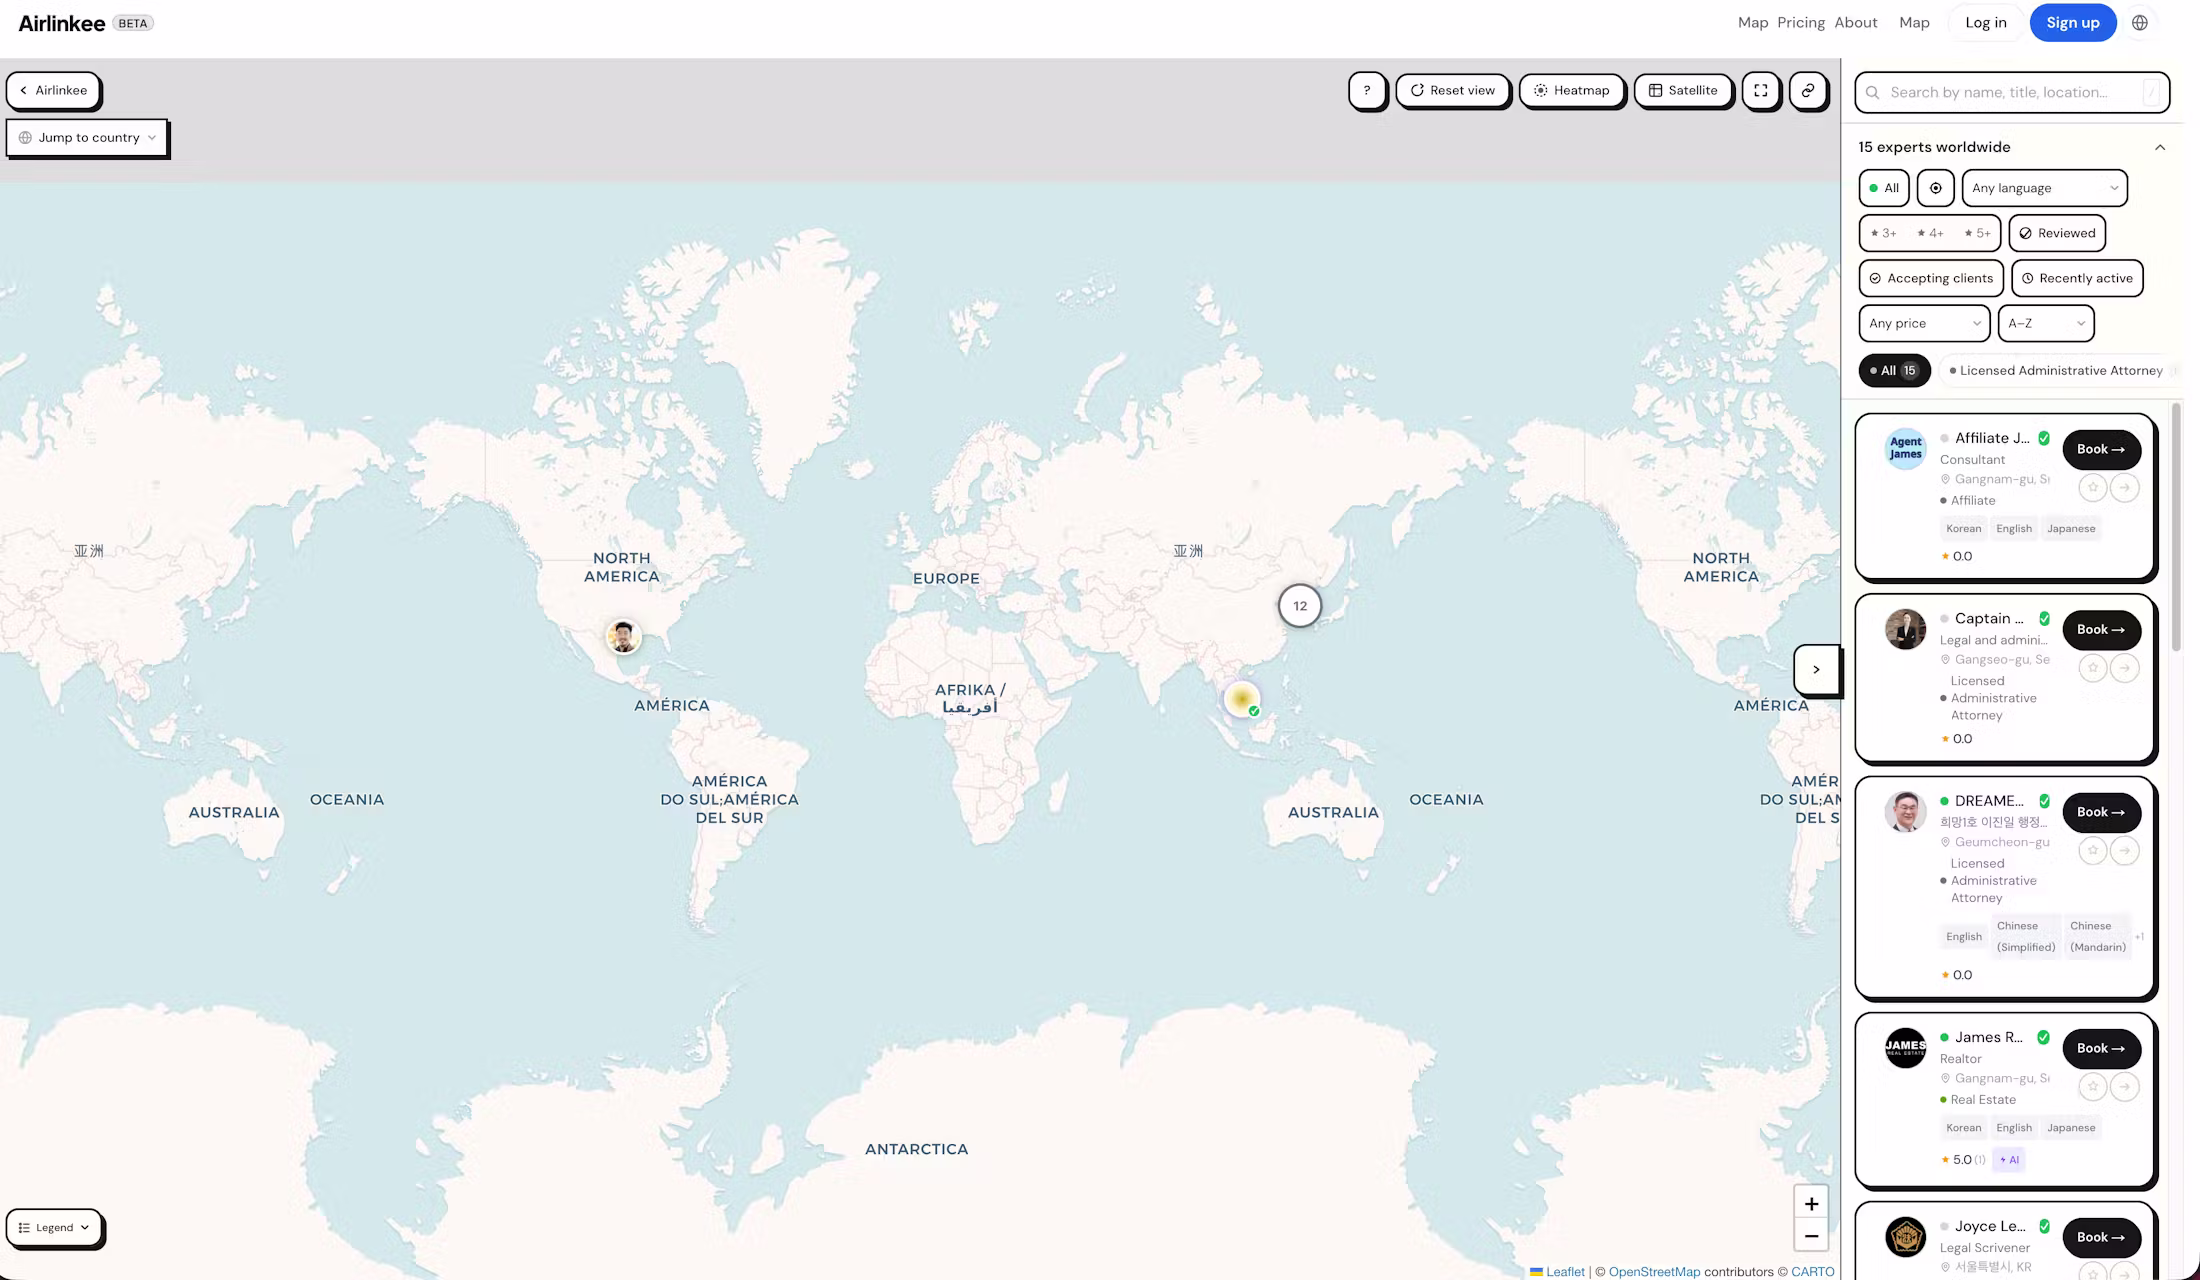Click Reset view on the map
The height and width of the screenshot is (1280, 2200).
(1453, 90)
